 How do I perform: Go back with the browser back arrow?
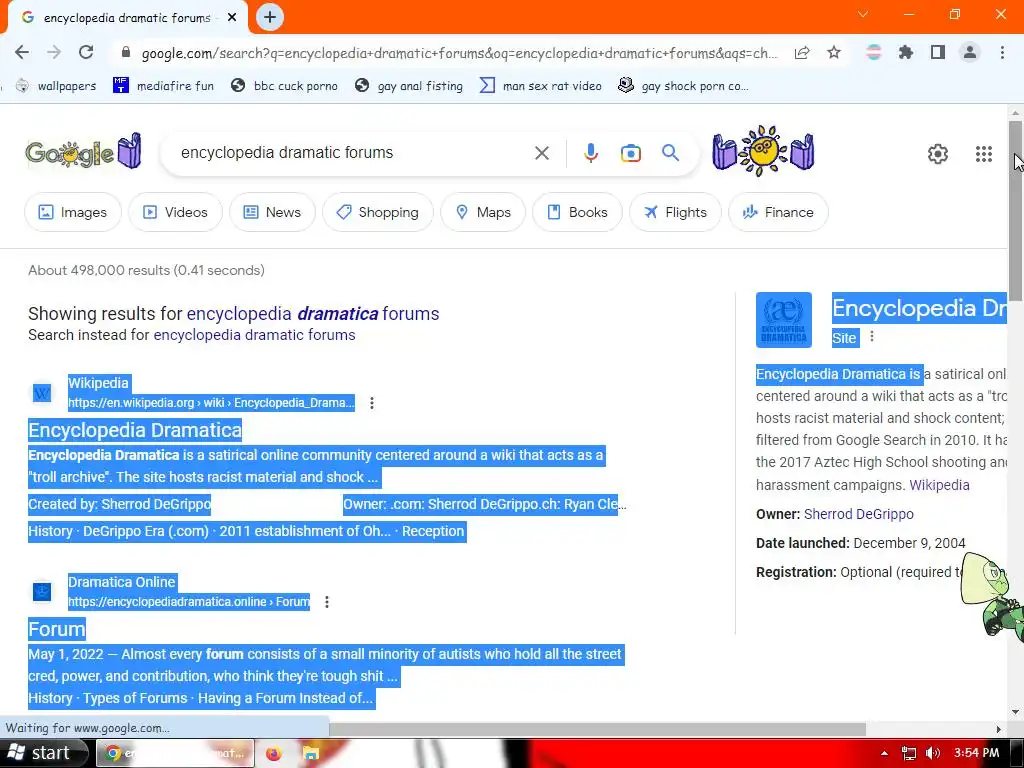pyautogui.click(x=22, y=52)
